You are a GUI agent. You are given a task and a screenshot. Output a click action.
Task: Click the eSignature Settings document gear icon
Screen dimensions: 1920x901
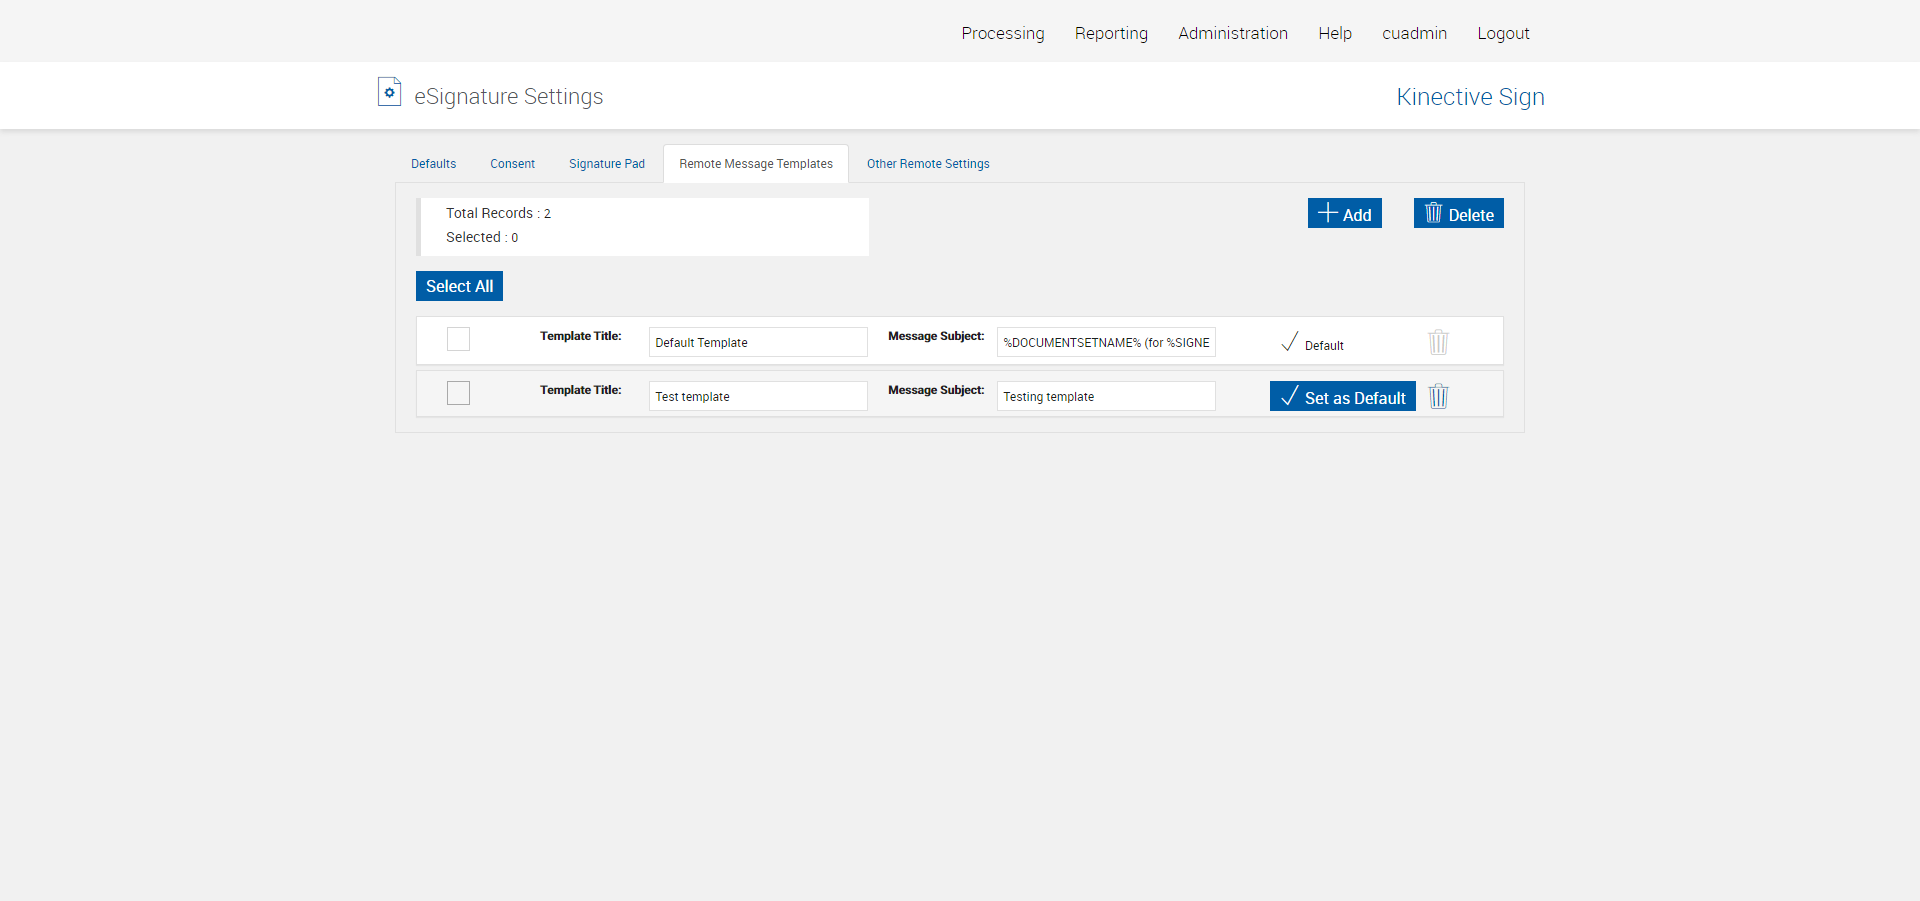(x=389, y=92)
